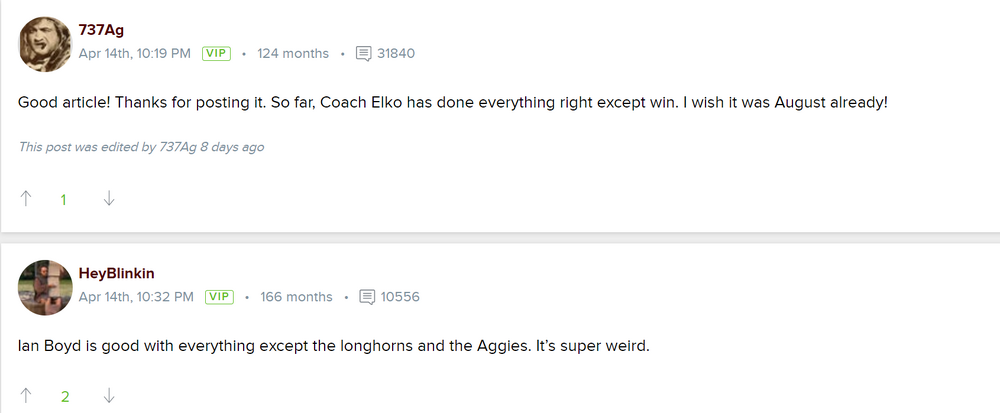Visit the 737Ag username link

point(101,30)
